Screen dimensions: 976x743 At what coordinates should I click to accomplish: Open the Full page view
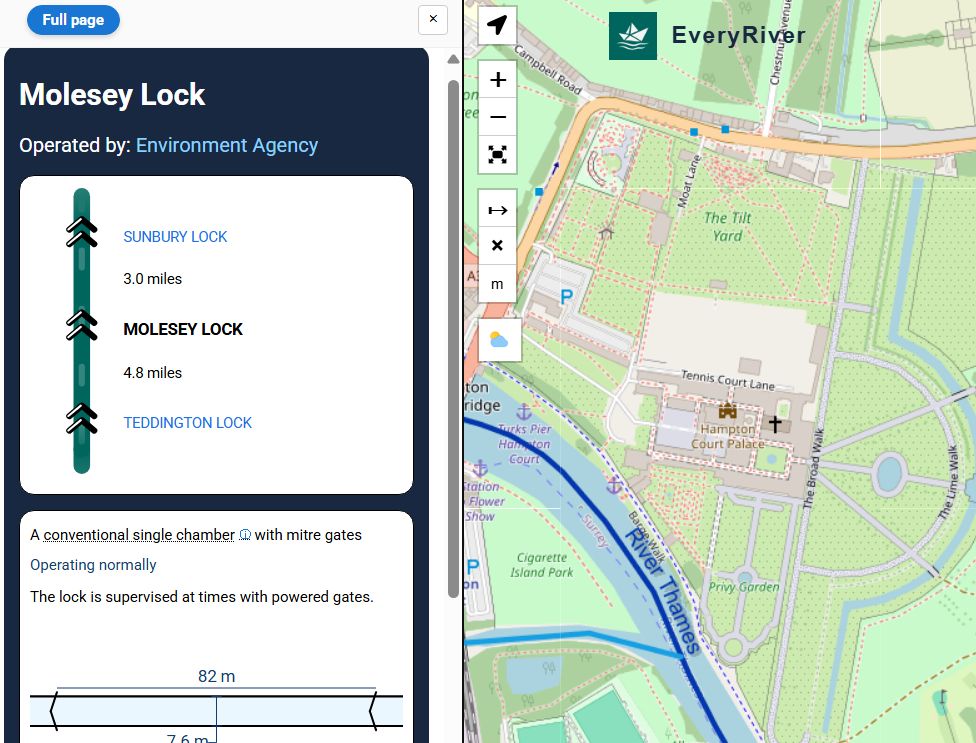coord(73,20)
